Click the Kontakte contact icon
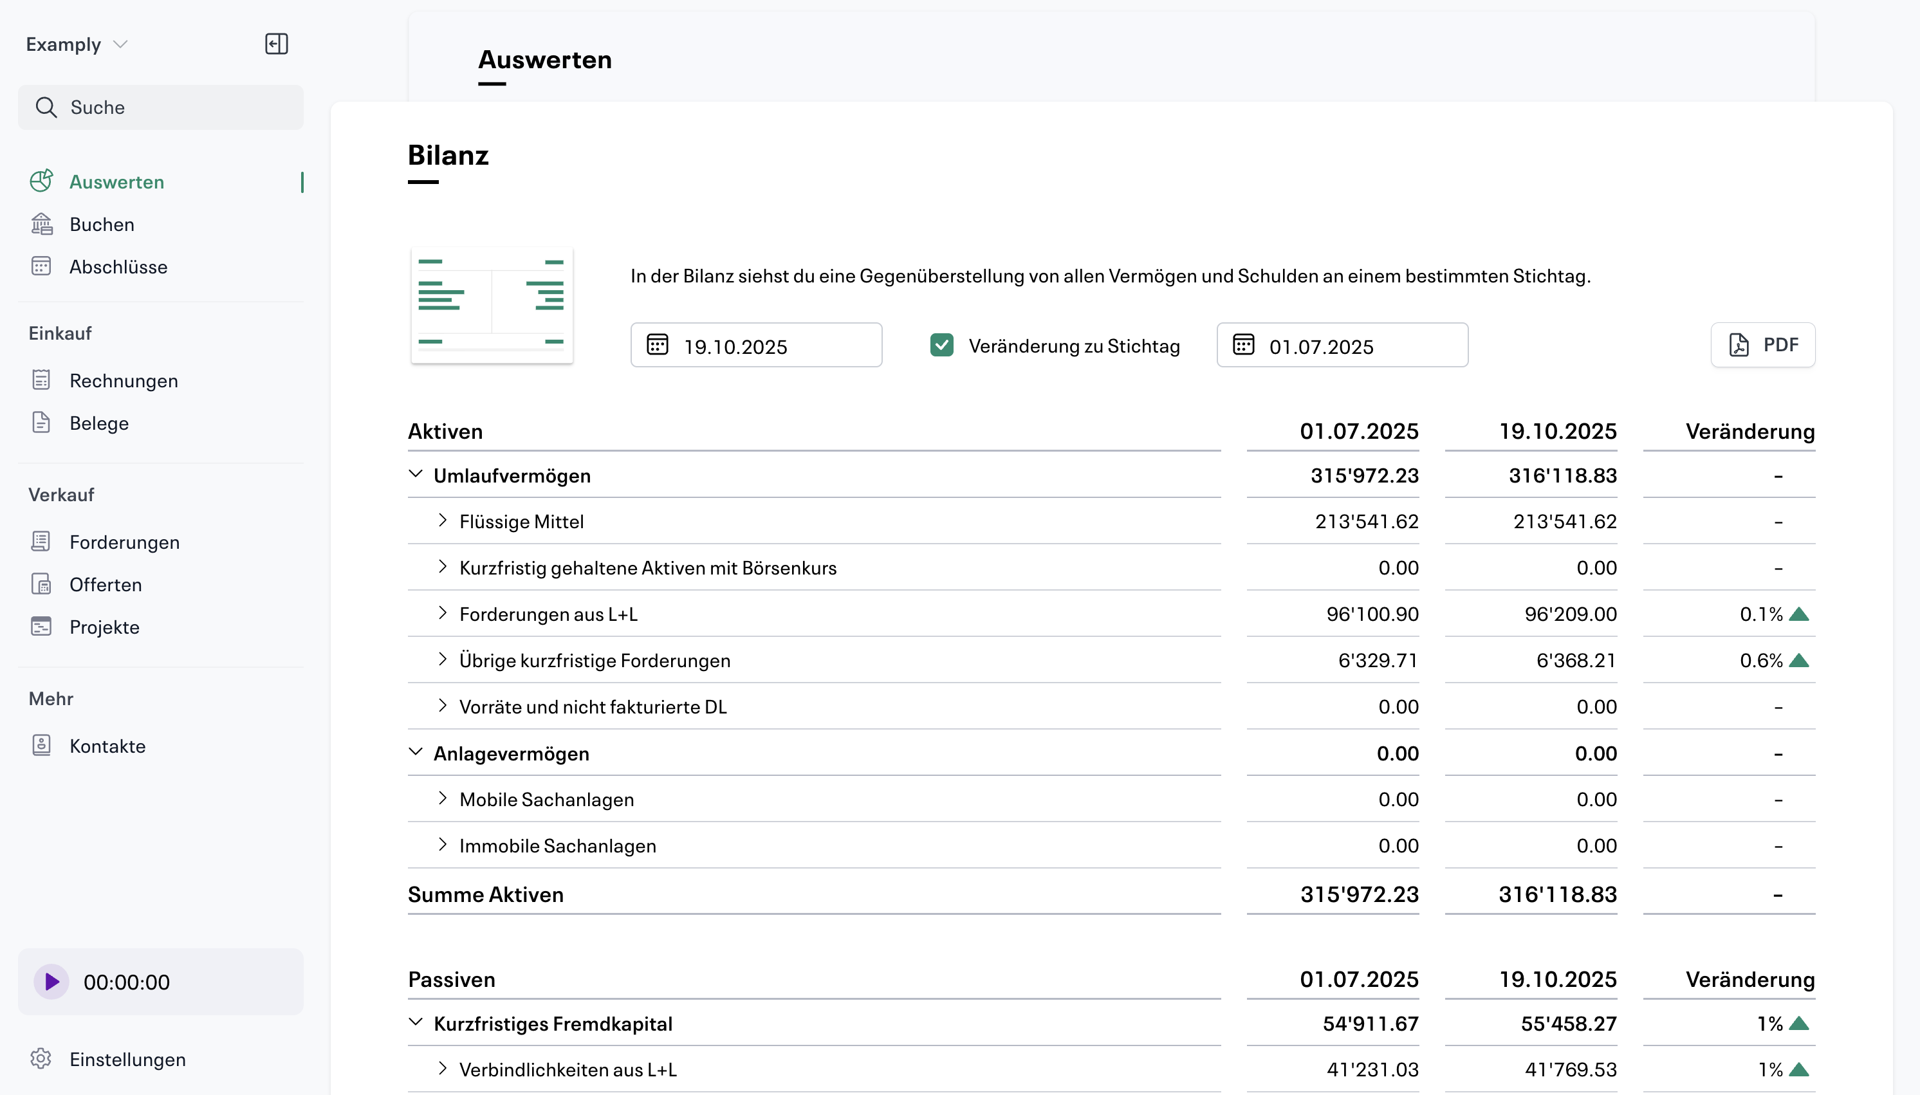Viewport: 1920px width, 1095px height. (x=41, y=745)
